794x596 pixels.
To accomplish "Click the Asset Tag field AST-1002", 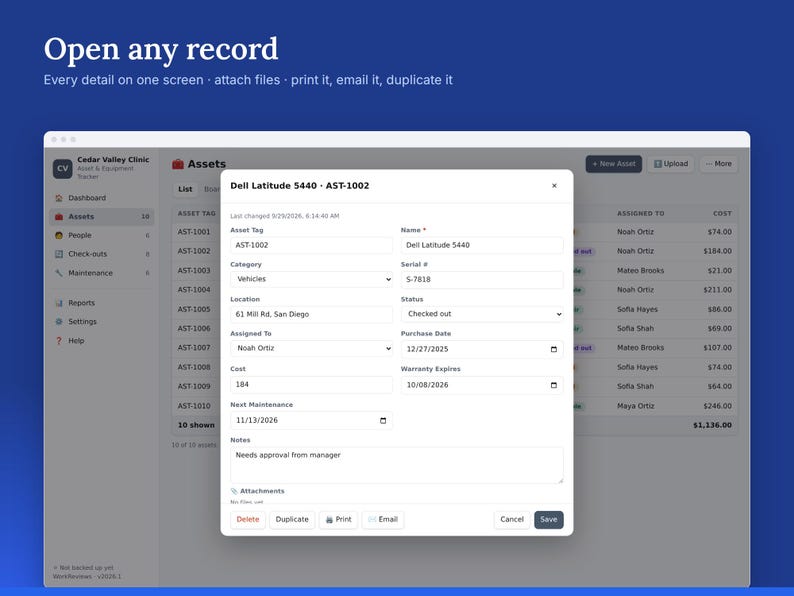I will (311, 245).
